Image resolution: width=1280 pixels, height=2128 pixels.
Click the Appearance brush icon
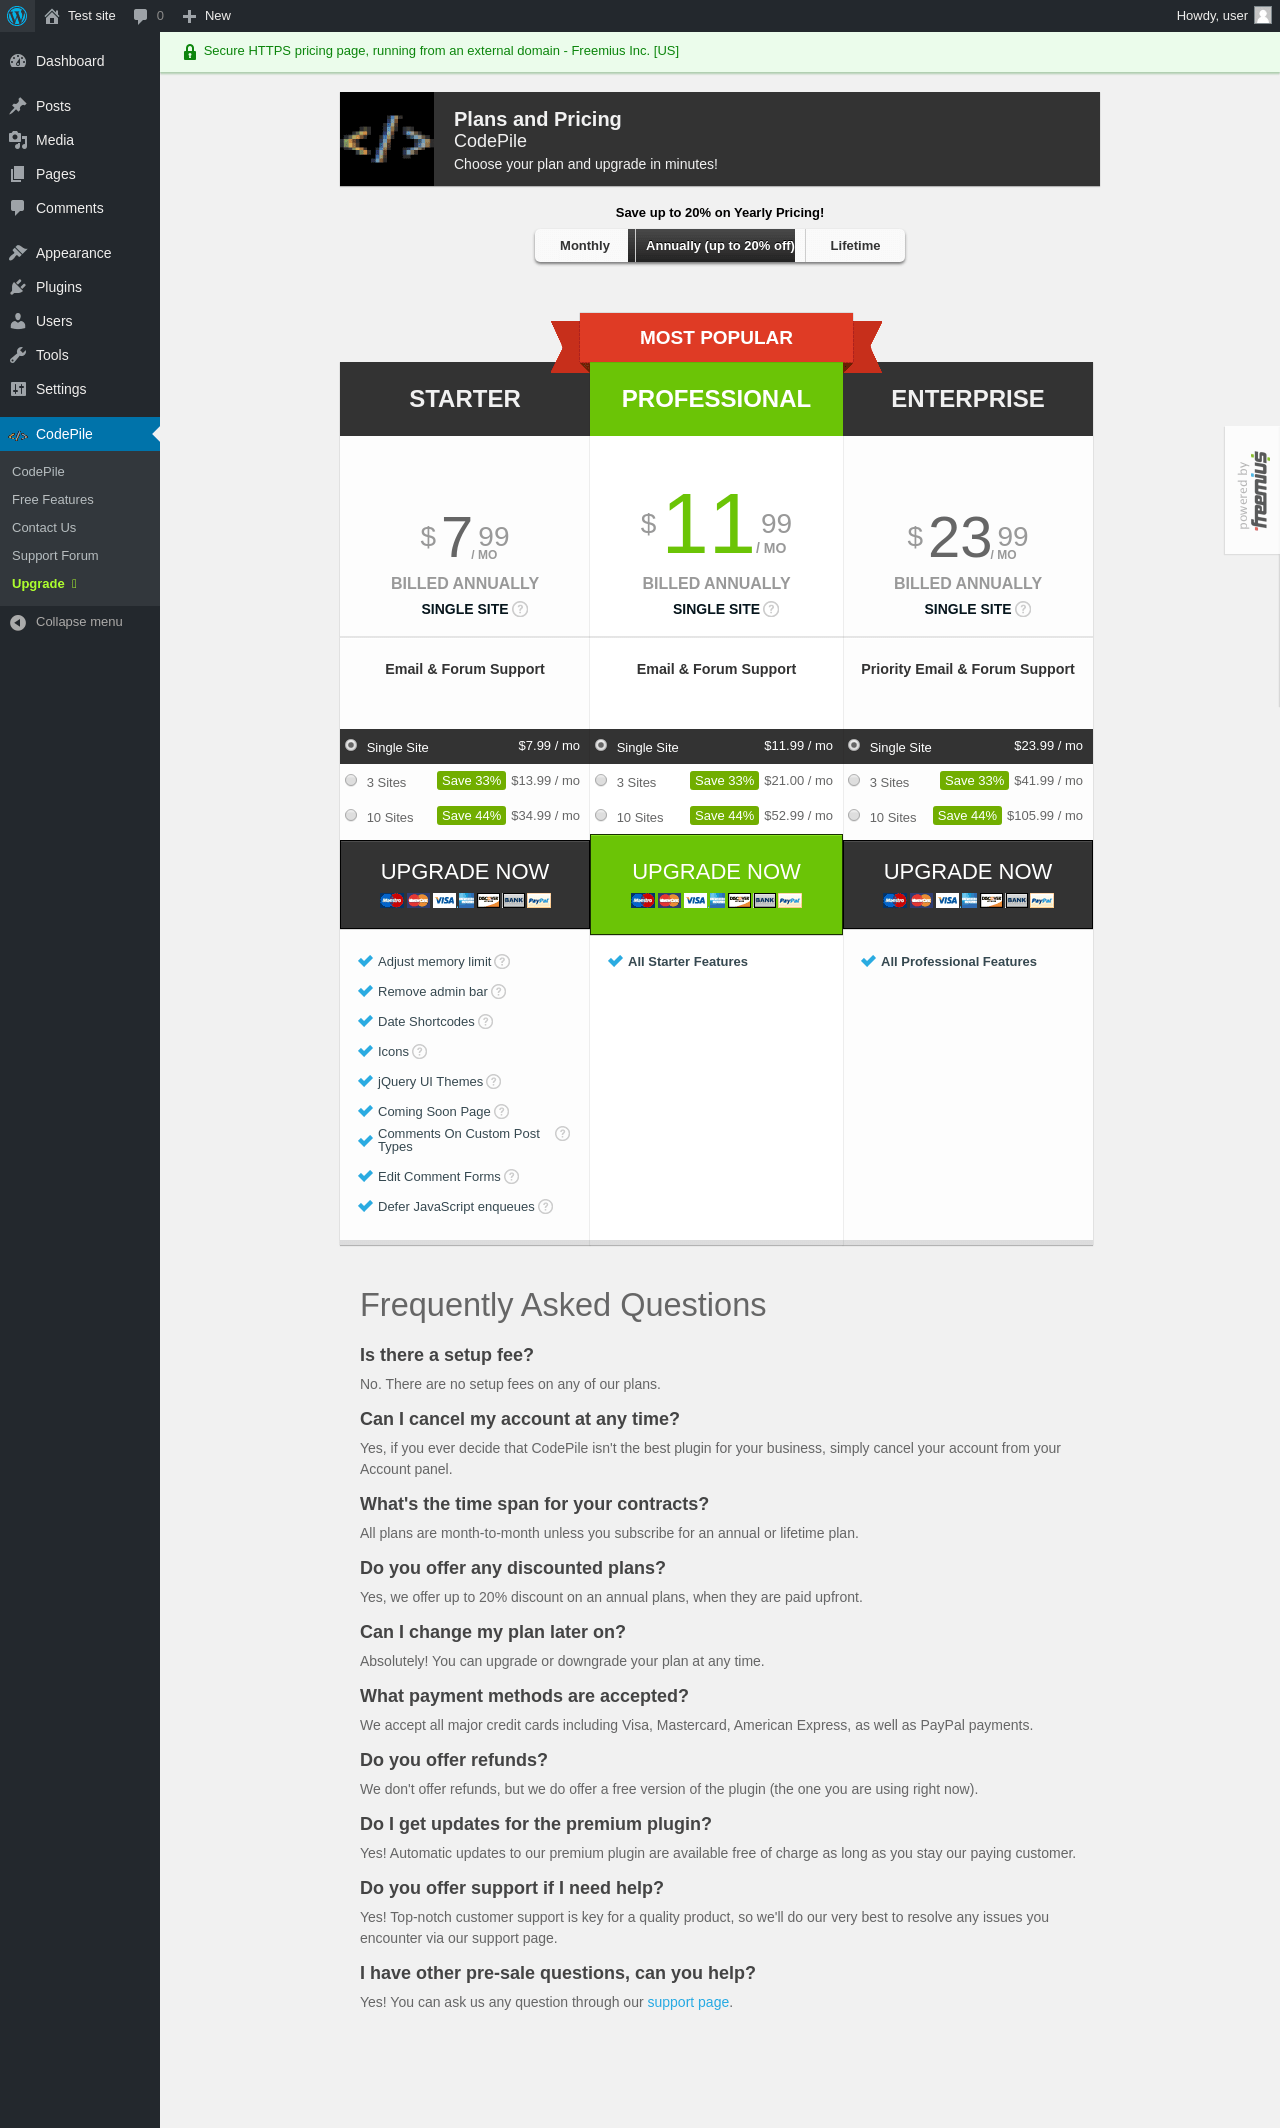click(18, 253)
